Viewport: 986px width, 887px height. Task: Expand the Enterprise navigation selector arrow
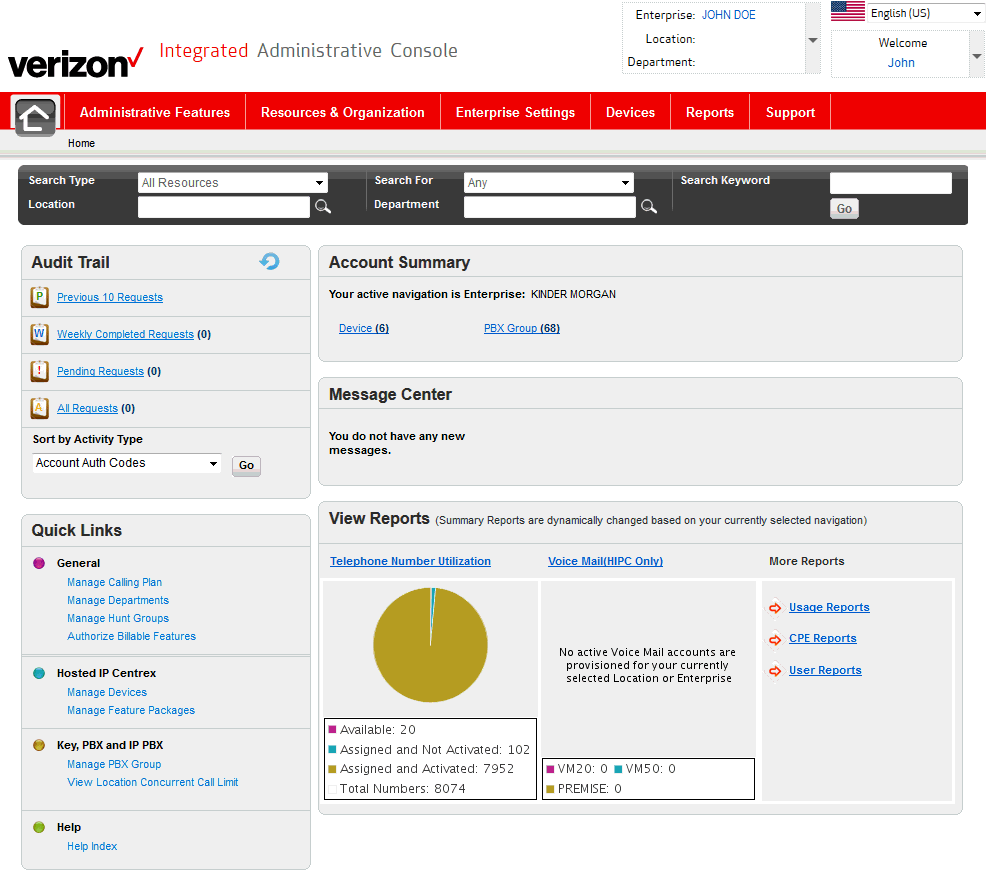coord(813,40)
